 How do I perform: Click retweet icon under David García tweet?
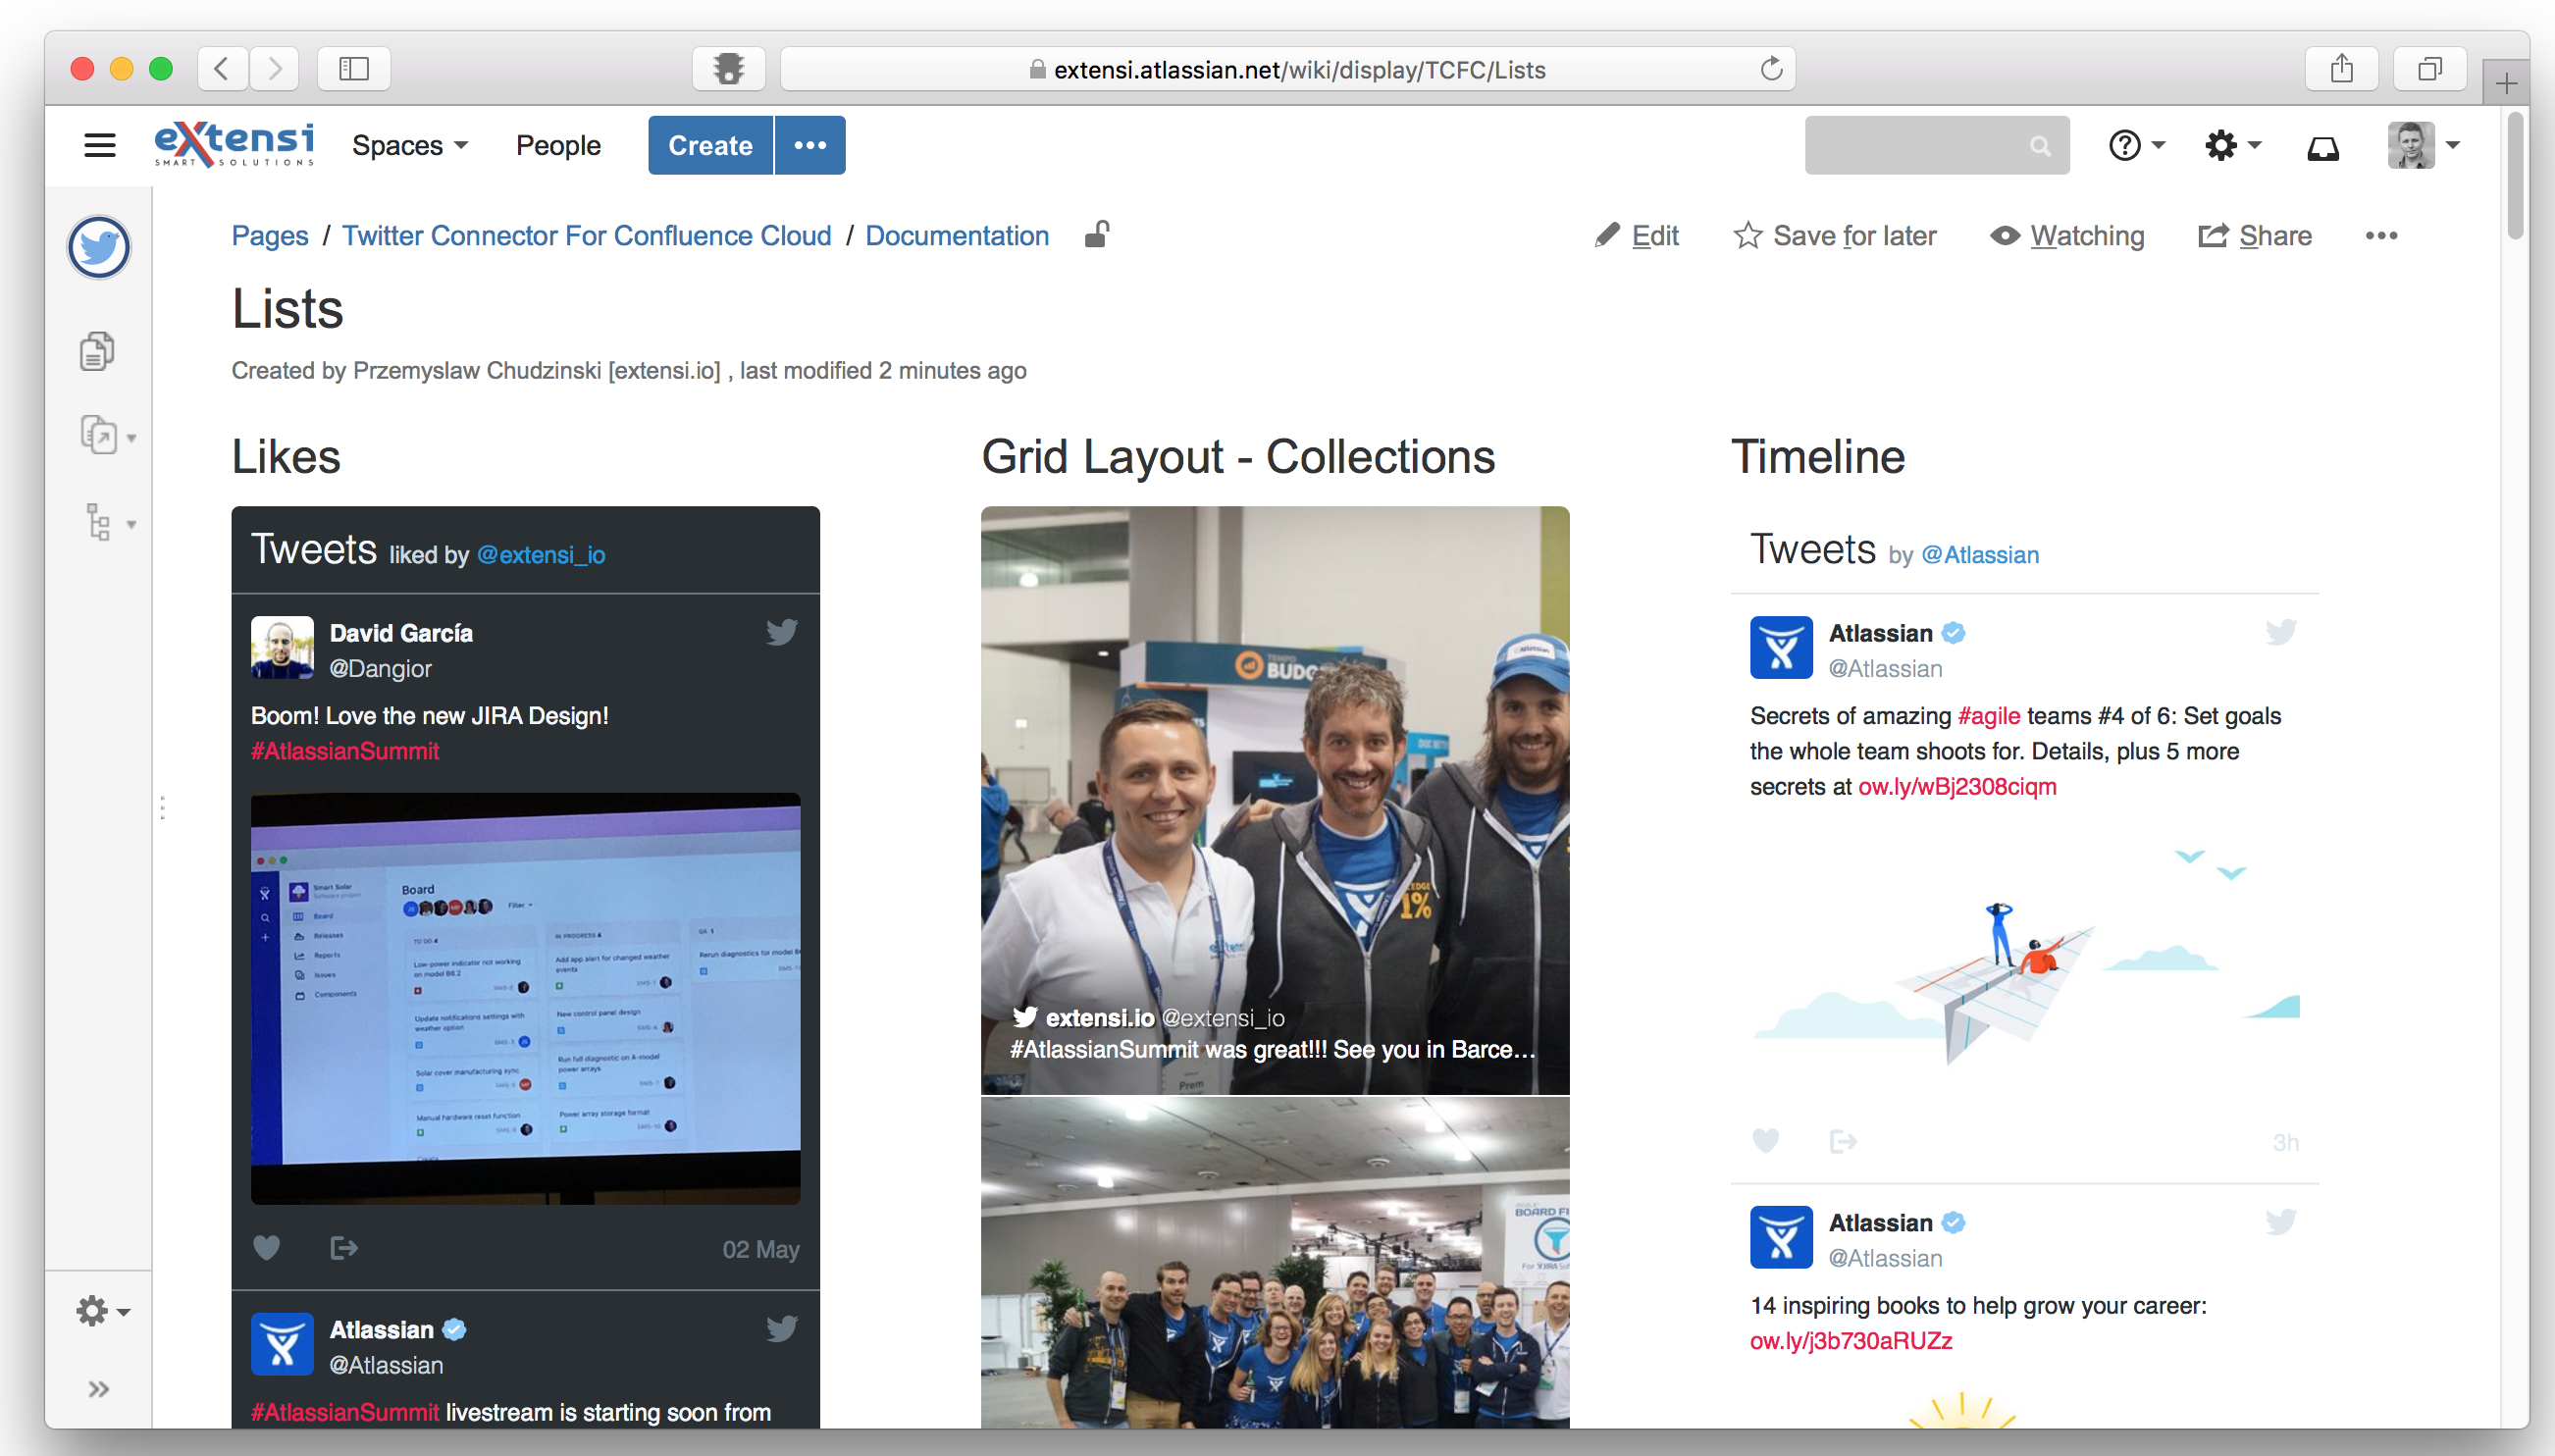[x=343, y=1247]
